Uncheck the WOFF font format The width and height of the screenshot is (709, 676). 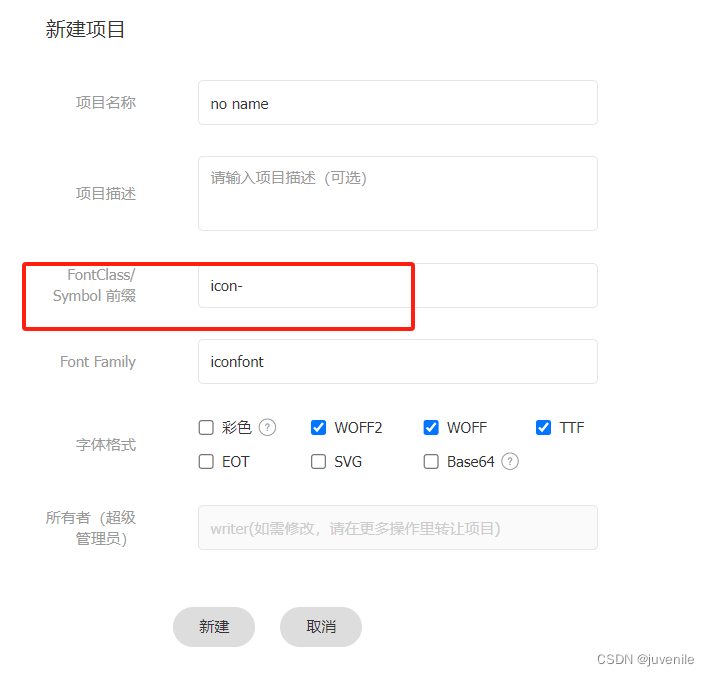click(431, 427)
